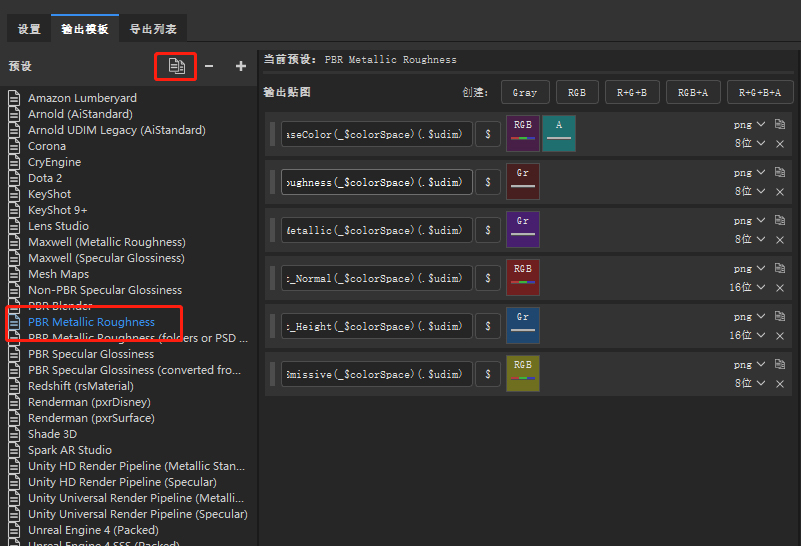Delete the Metallic output map with X

pos(780,240)
